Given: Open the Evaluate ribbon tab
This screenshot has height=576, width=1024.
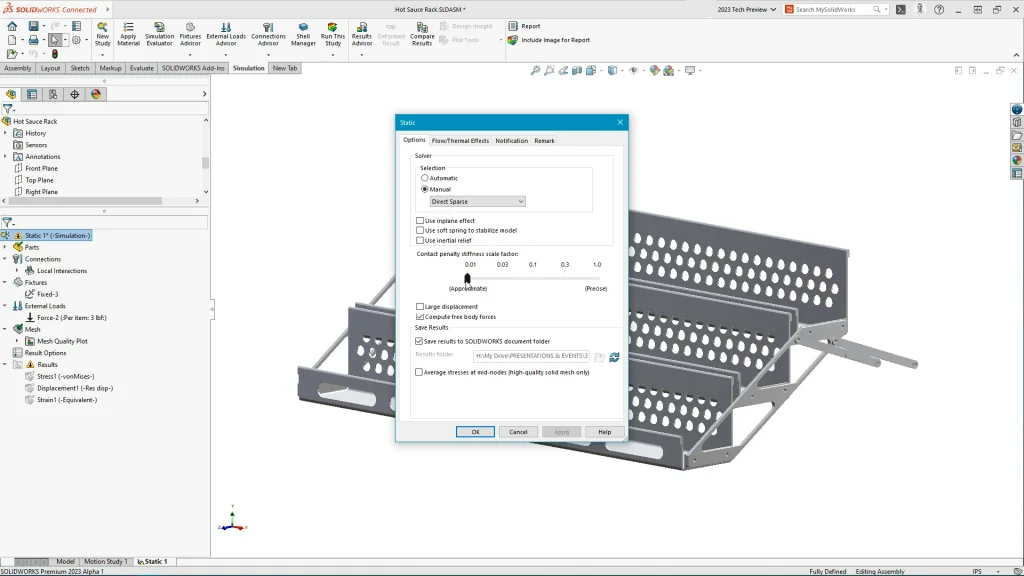Looking at the screenshot, I should coord(141,68).
